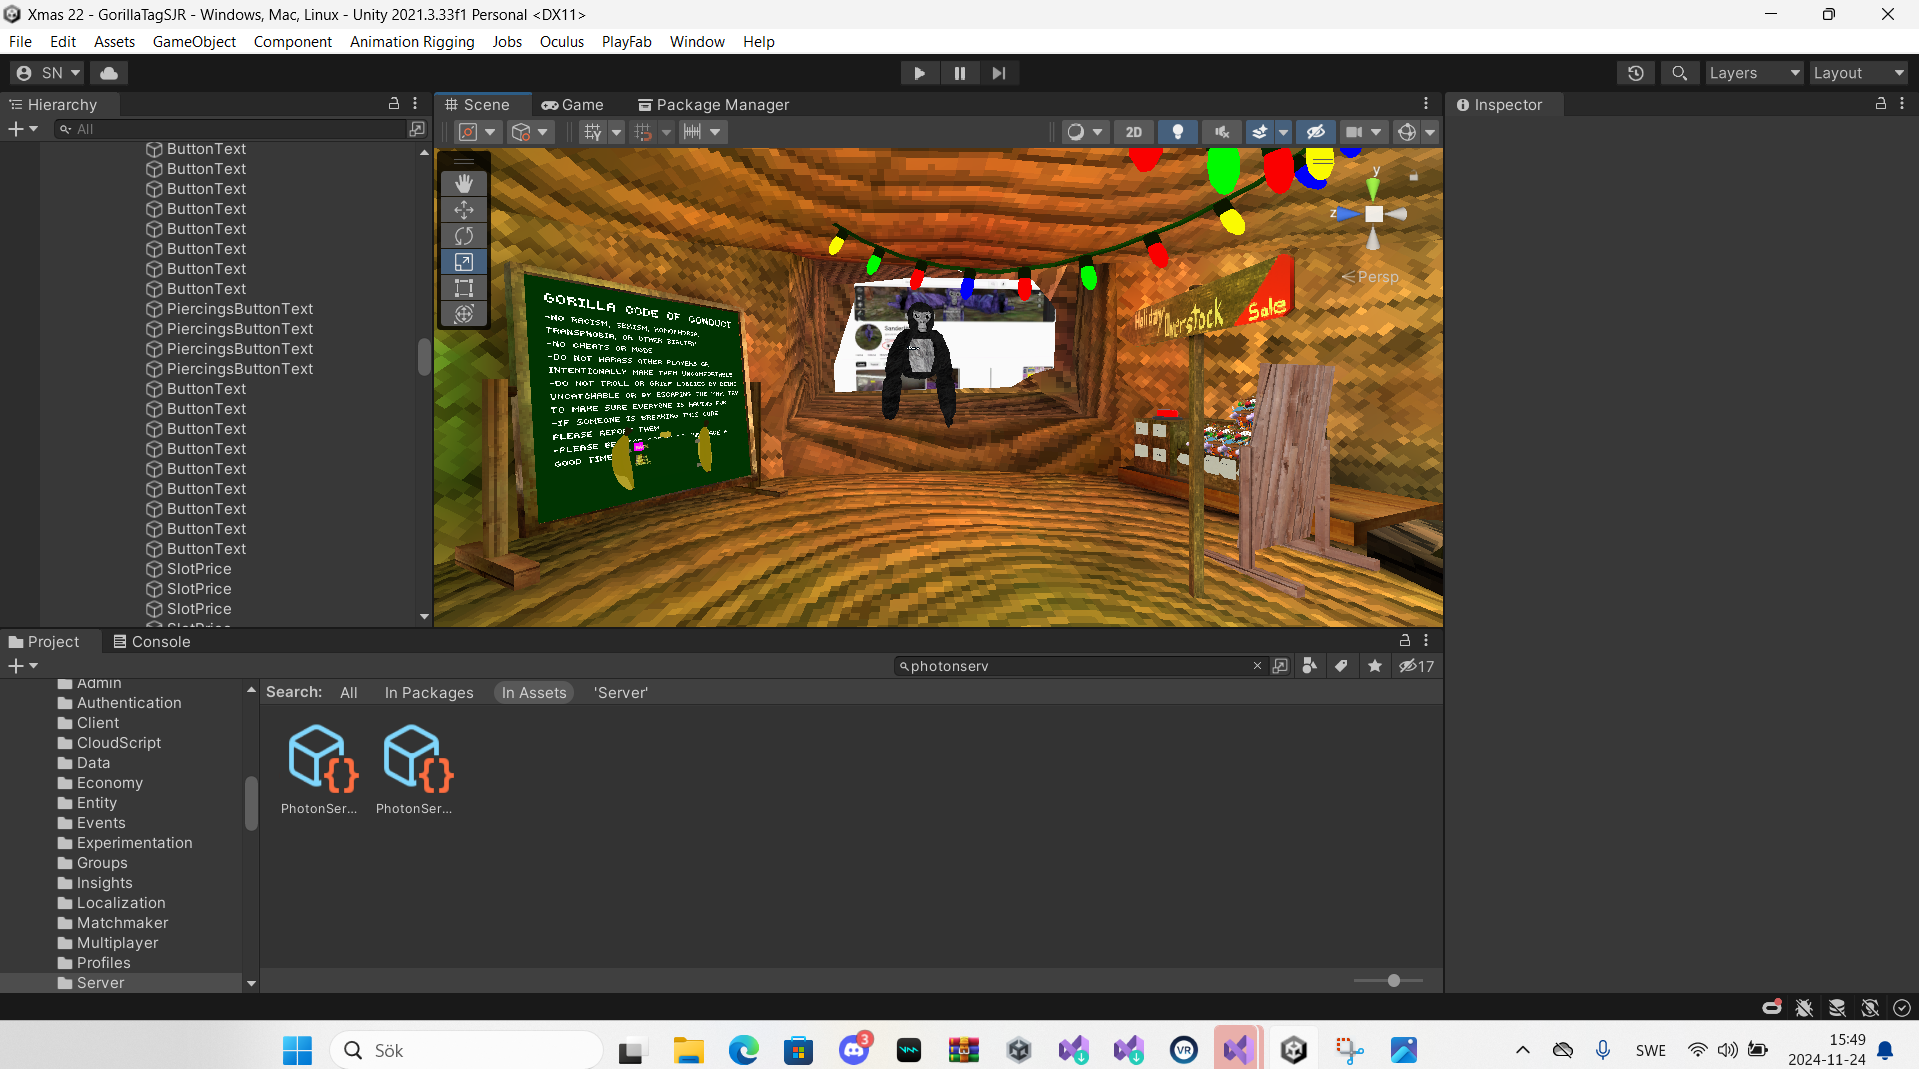The image size is (1919, 1069).
Task: Open the PlayFab menu
Action: point(626,42)
